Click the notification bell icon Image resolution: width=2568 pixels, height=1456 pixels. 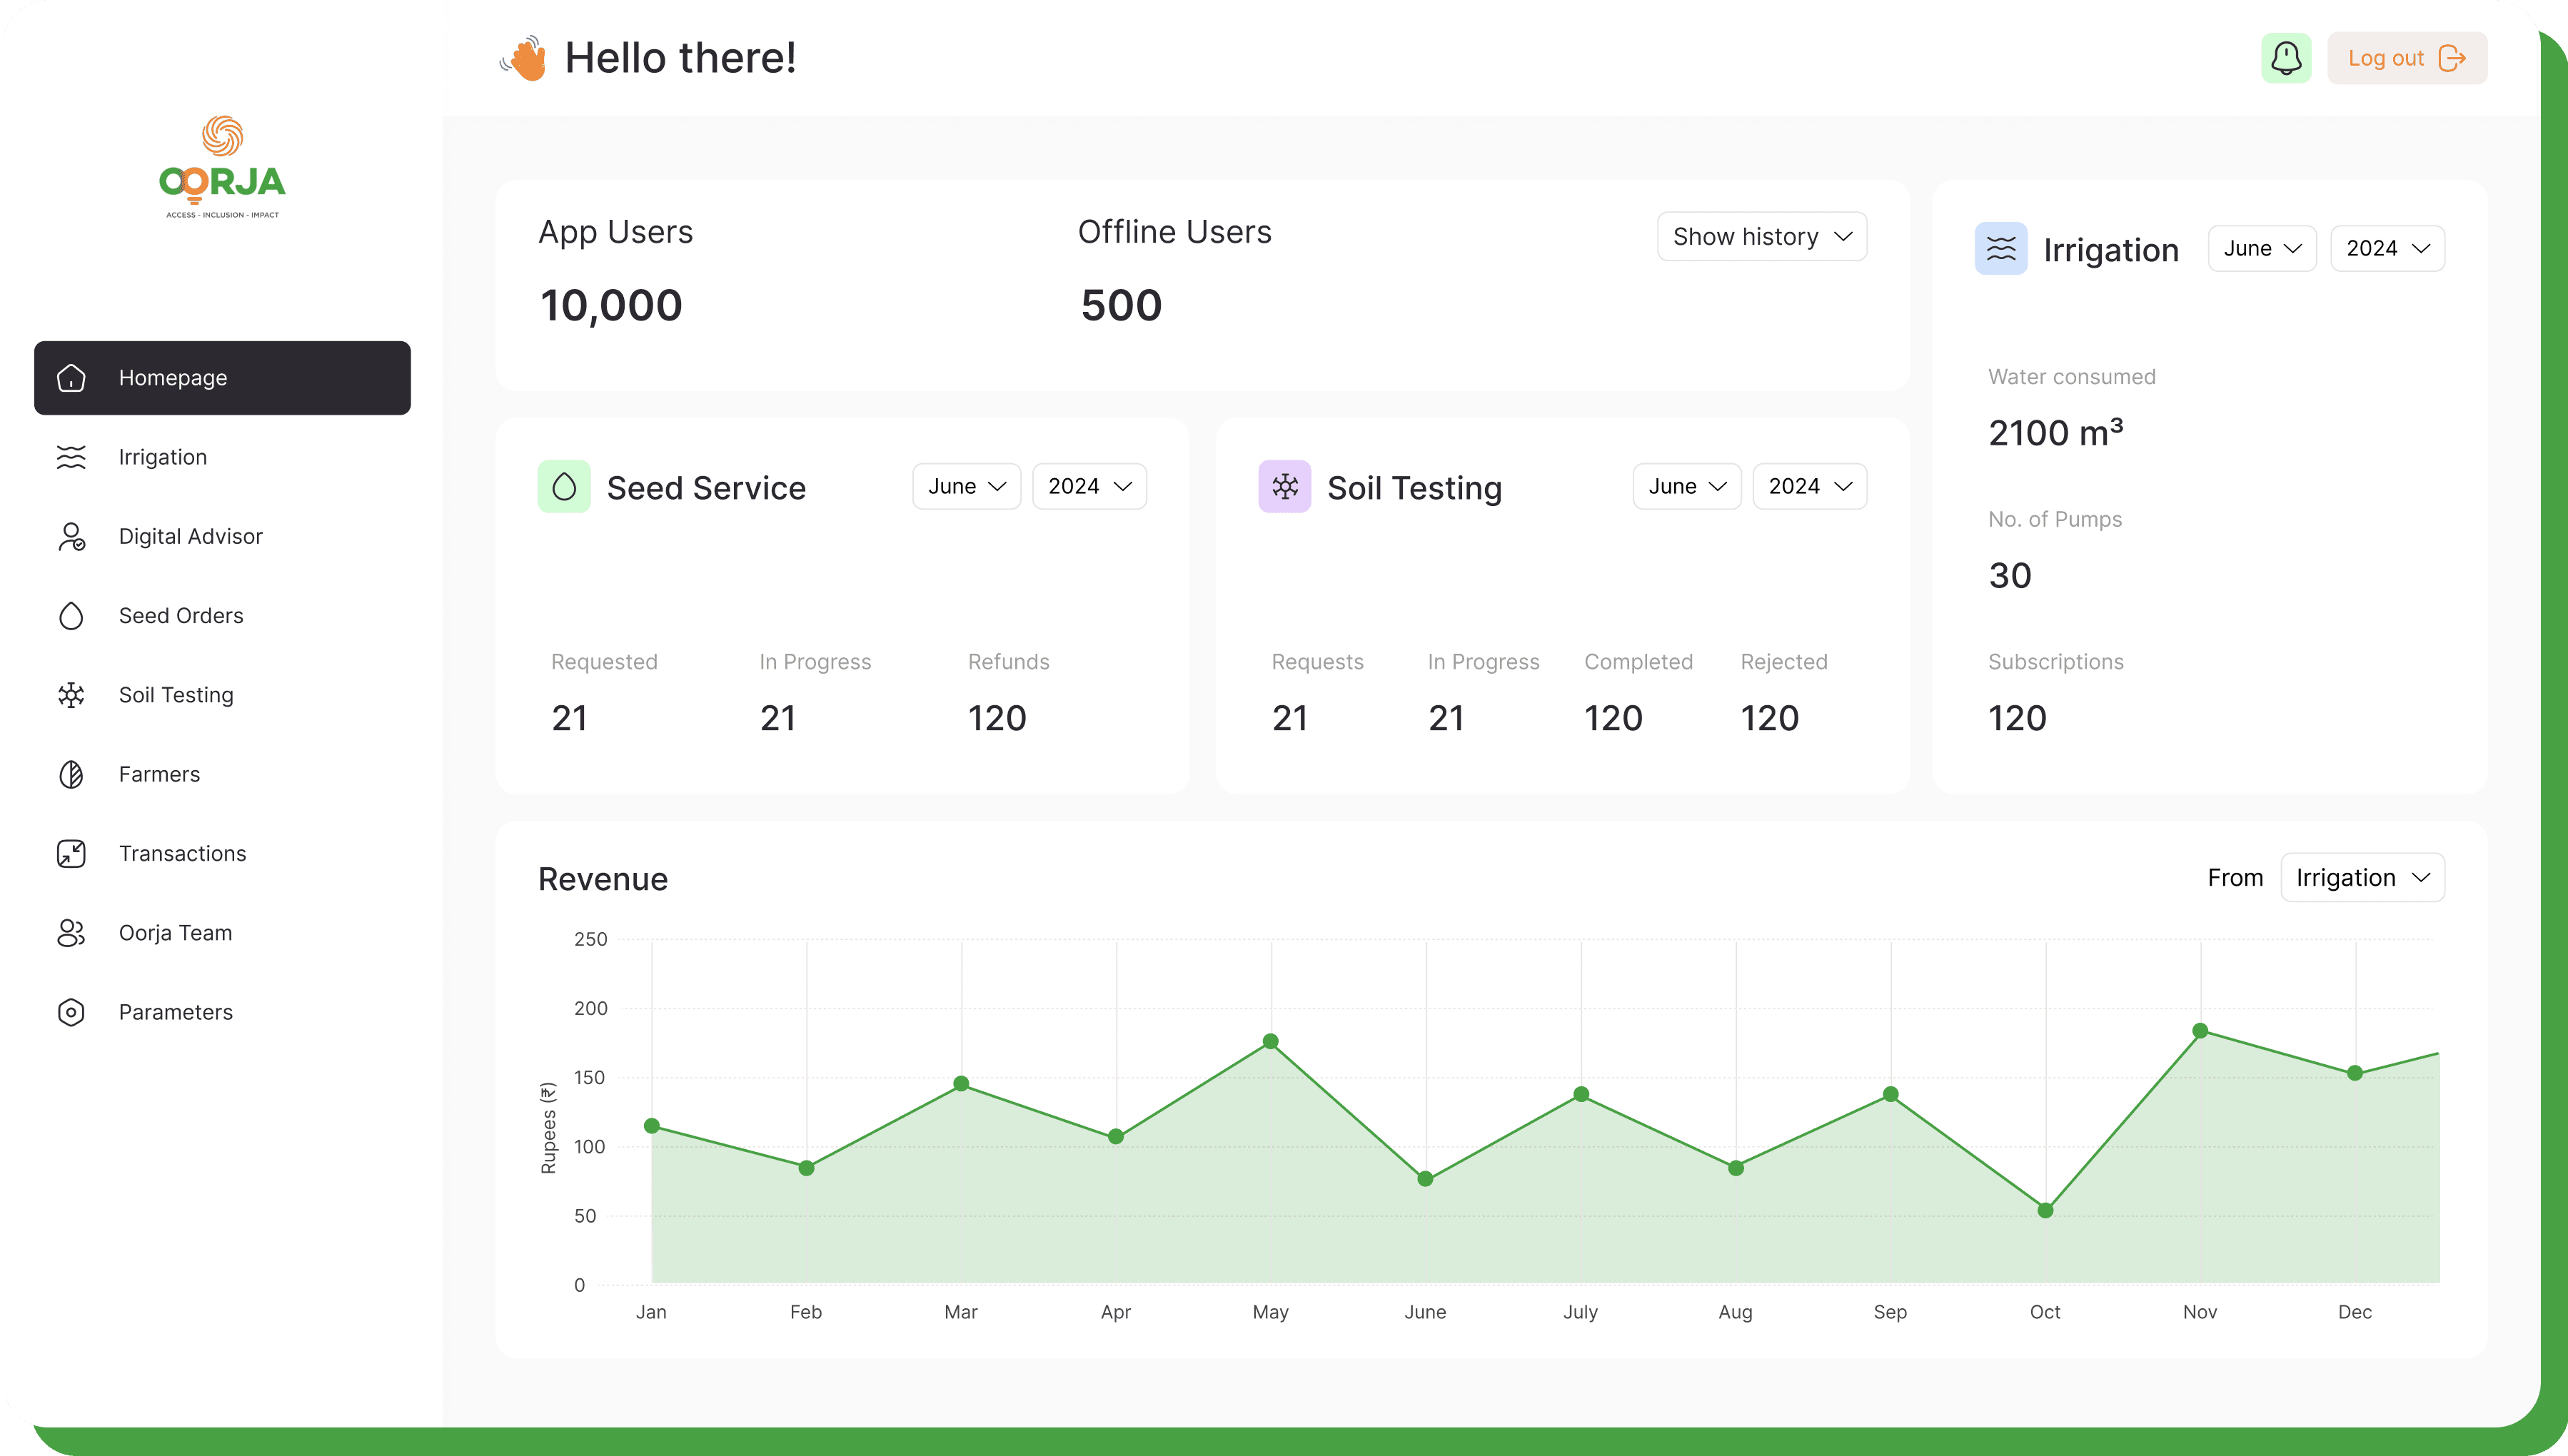coord(2285,58)
